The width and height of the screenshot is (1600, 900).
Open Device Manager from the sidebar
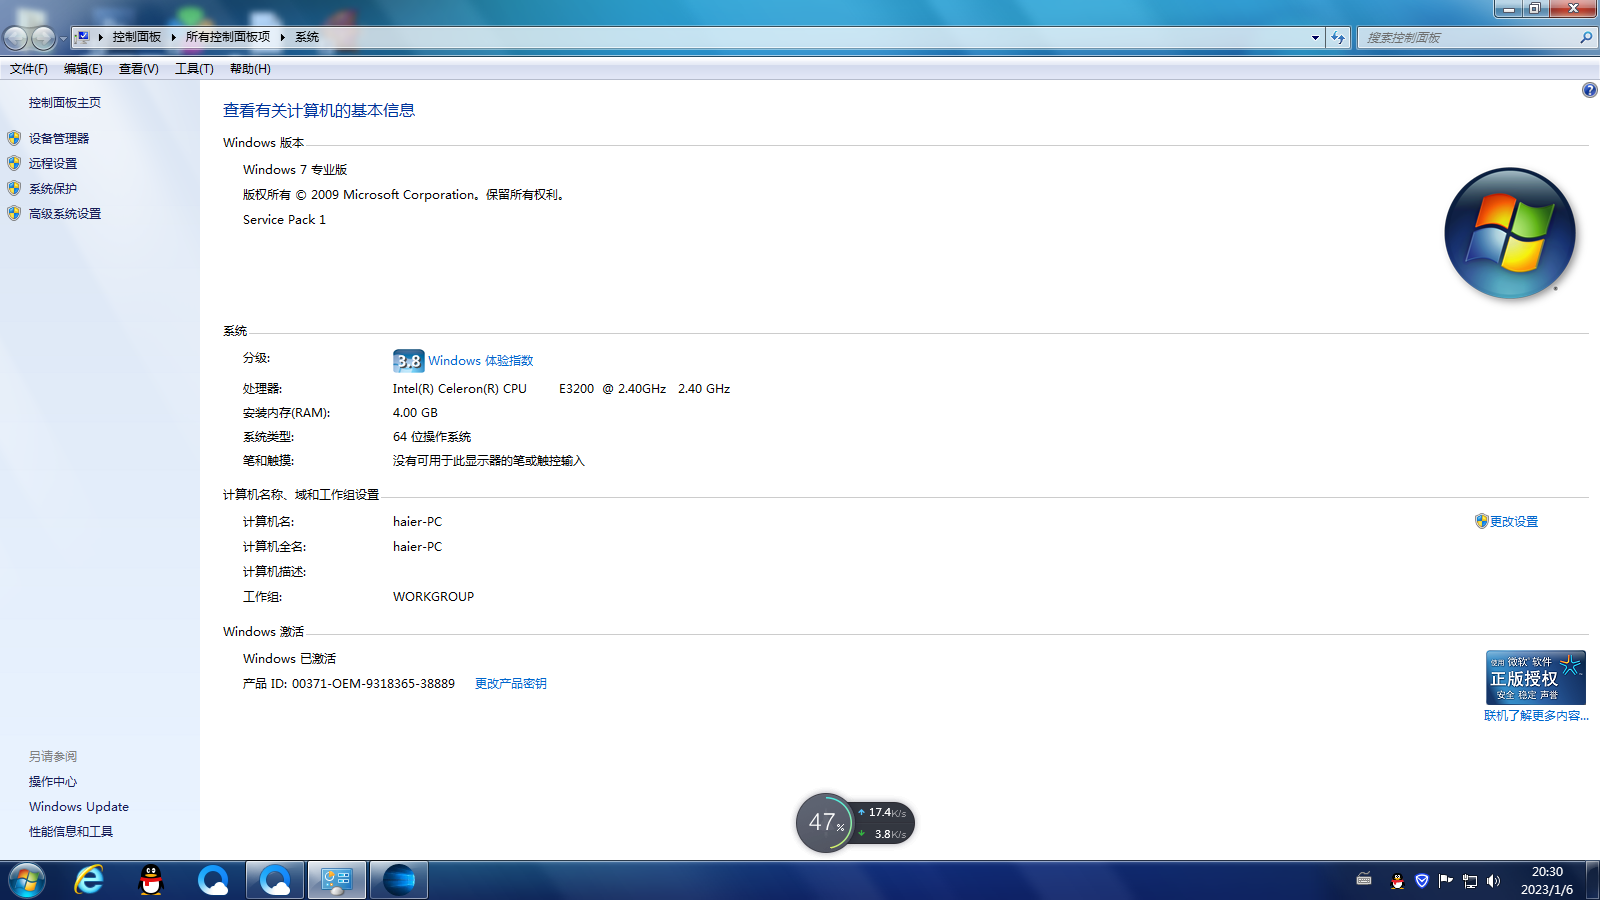tap(58, 138)
